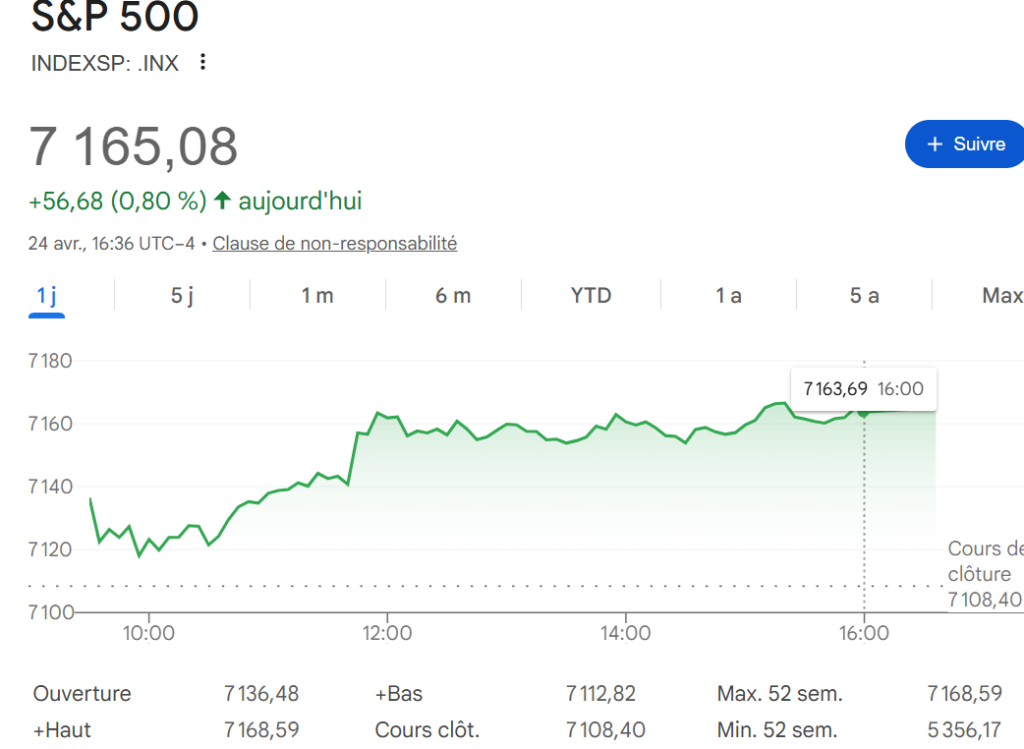Select the YTD chart tab
This screenshot has height=749, width=1024.
point(590,296)
